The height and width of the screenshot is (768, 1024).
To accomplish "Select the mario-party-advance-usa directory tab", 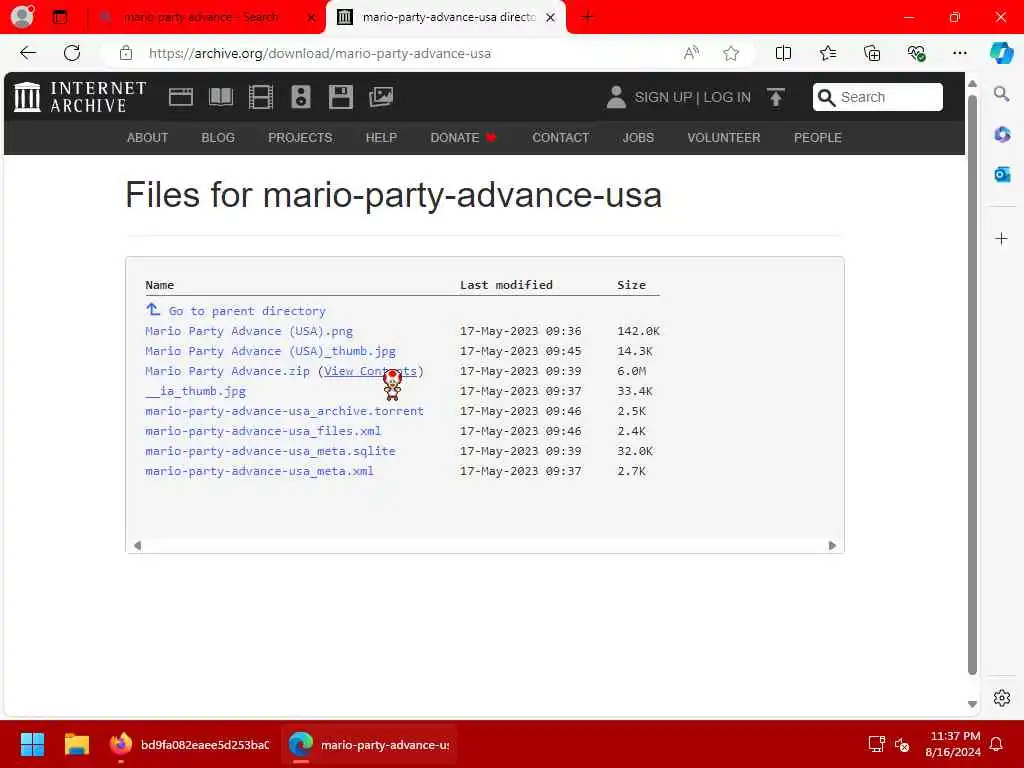I will pos(445,17).
